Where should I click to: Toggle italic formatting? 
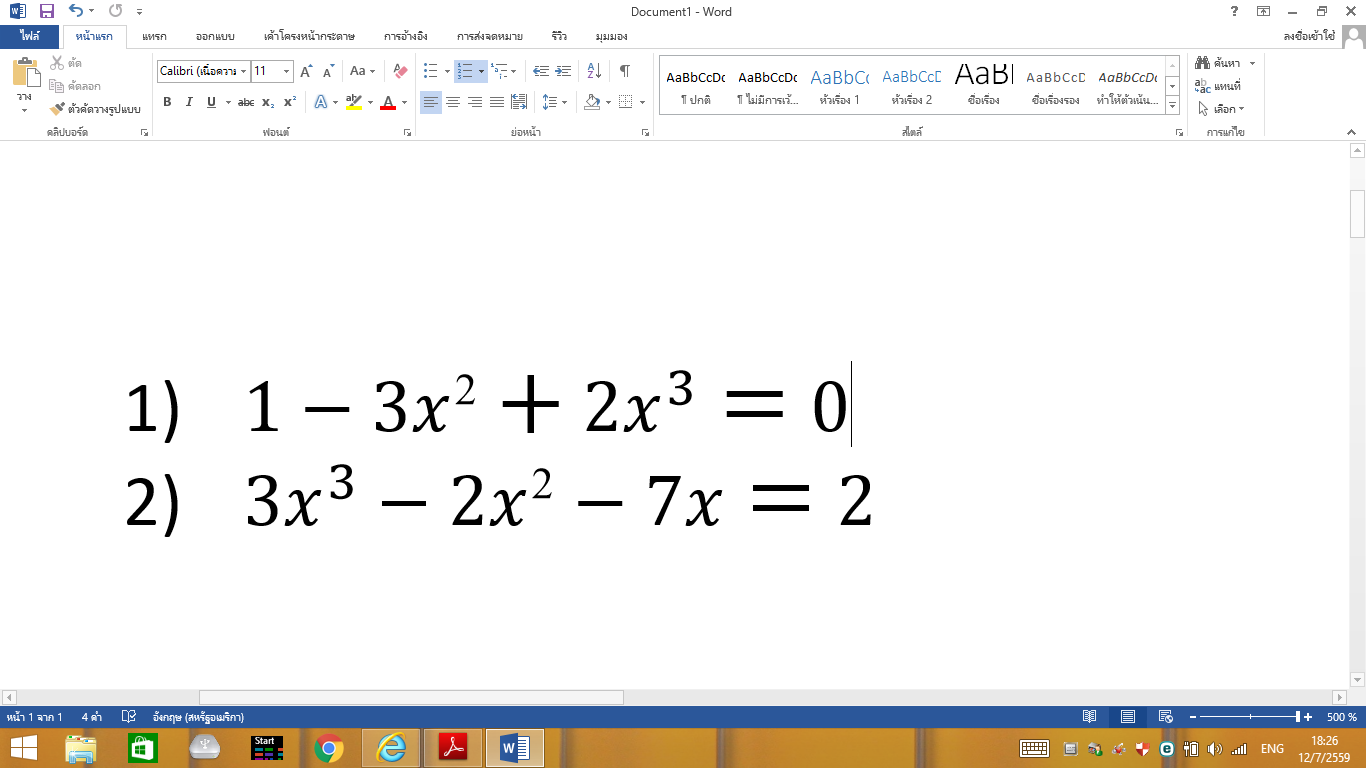189,102
